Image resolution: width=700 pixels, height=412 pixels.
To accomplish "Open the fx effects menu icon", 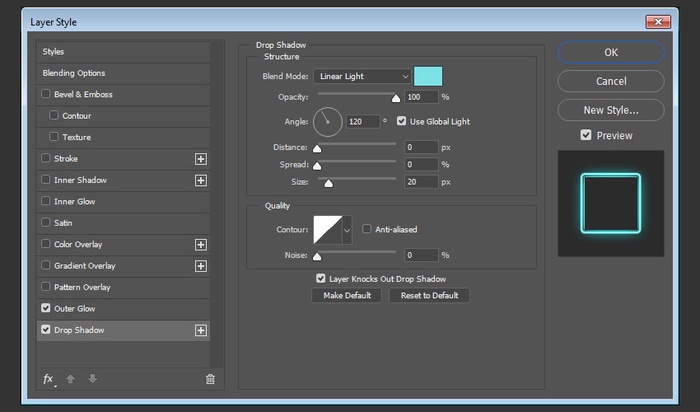I will pyautogui.click(x=48, y=379).
